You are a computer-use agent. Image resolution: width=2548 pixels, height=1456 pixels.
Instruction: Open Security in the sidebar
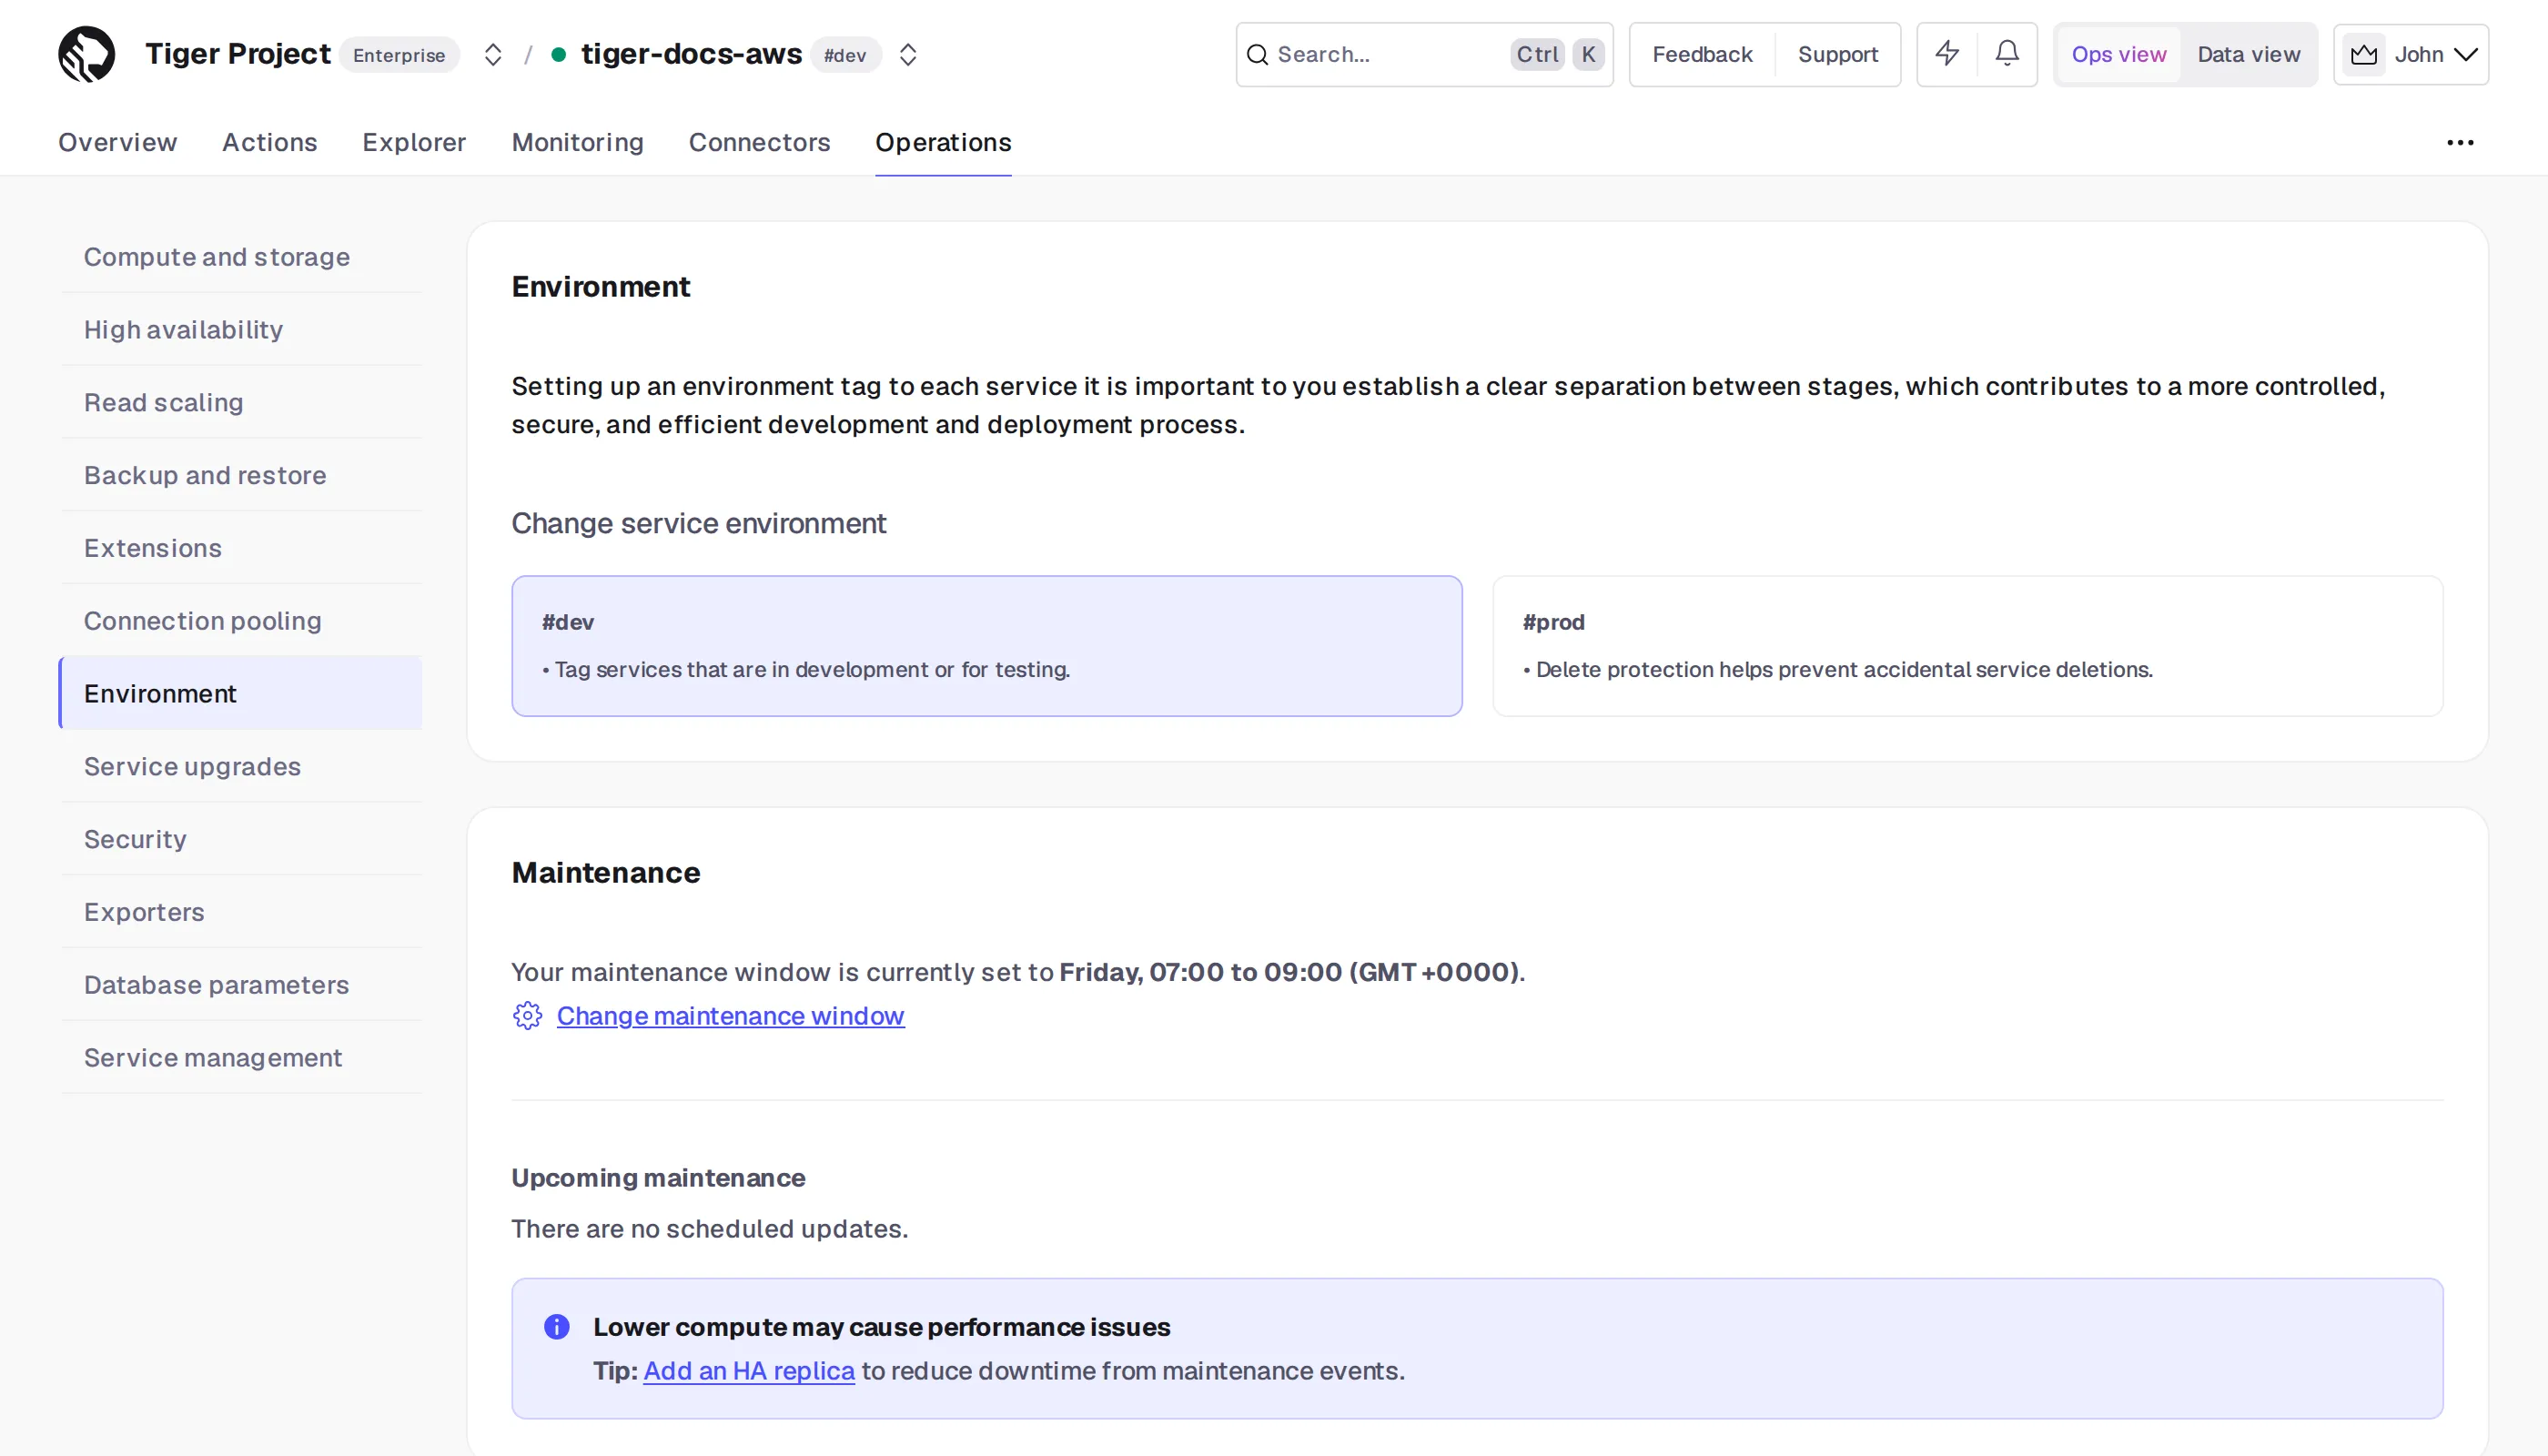(x=241, y=840)
